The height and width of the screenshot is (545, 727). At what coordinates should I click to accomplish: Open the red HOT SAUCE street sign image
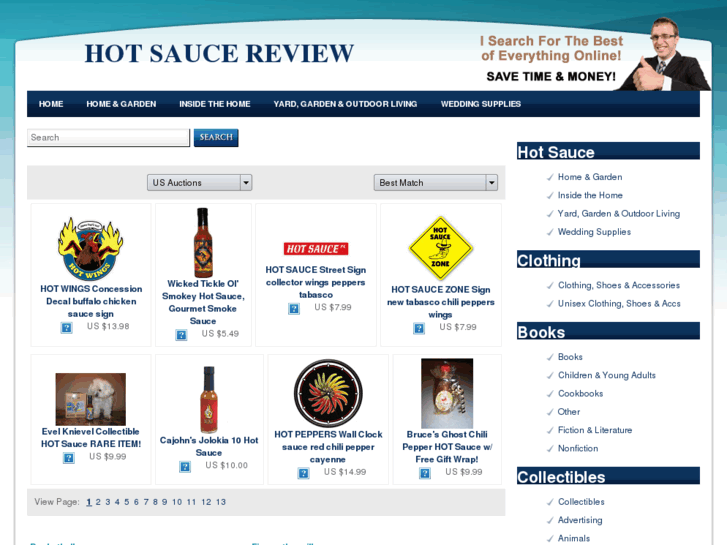[x=316, y=249]
